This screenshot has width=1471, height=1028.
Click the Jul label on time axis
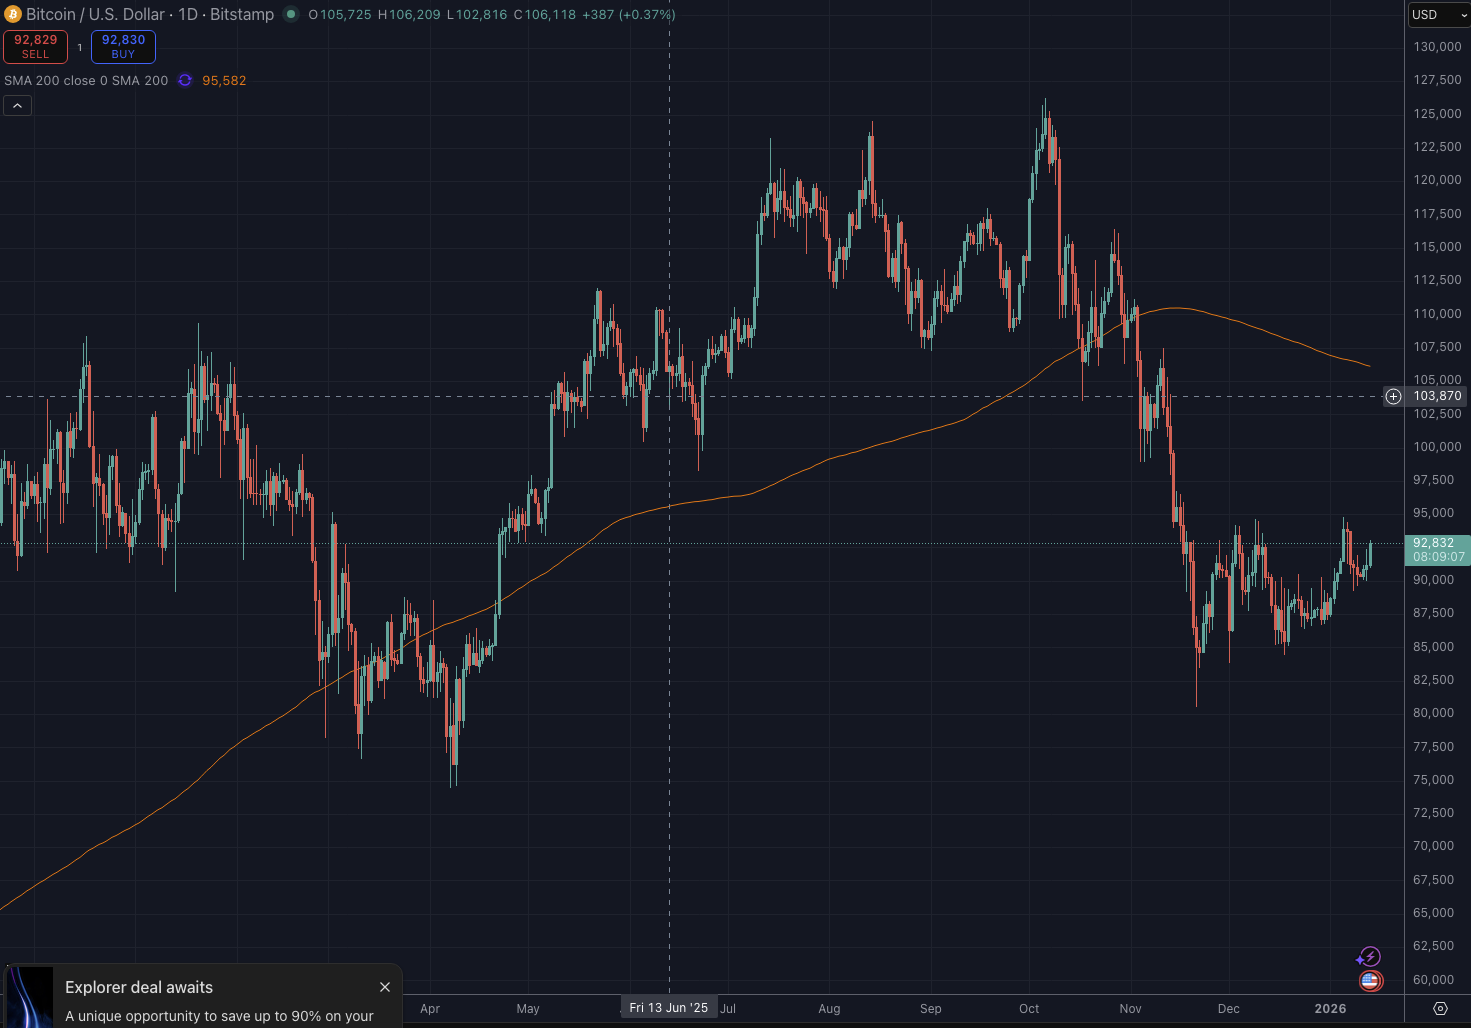(x=728, y=1009)
